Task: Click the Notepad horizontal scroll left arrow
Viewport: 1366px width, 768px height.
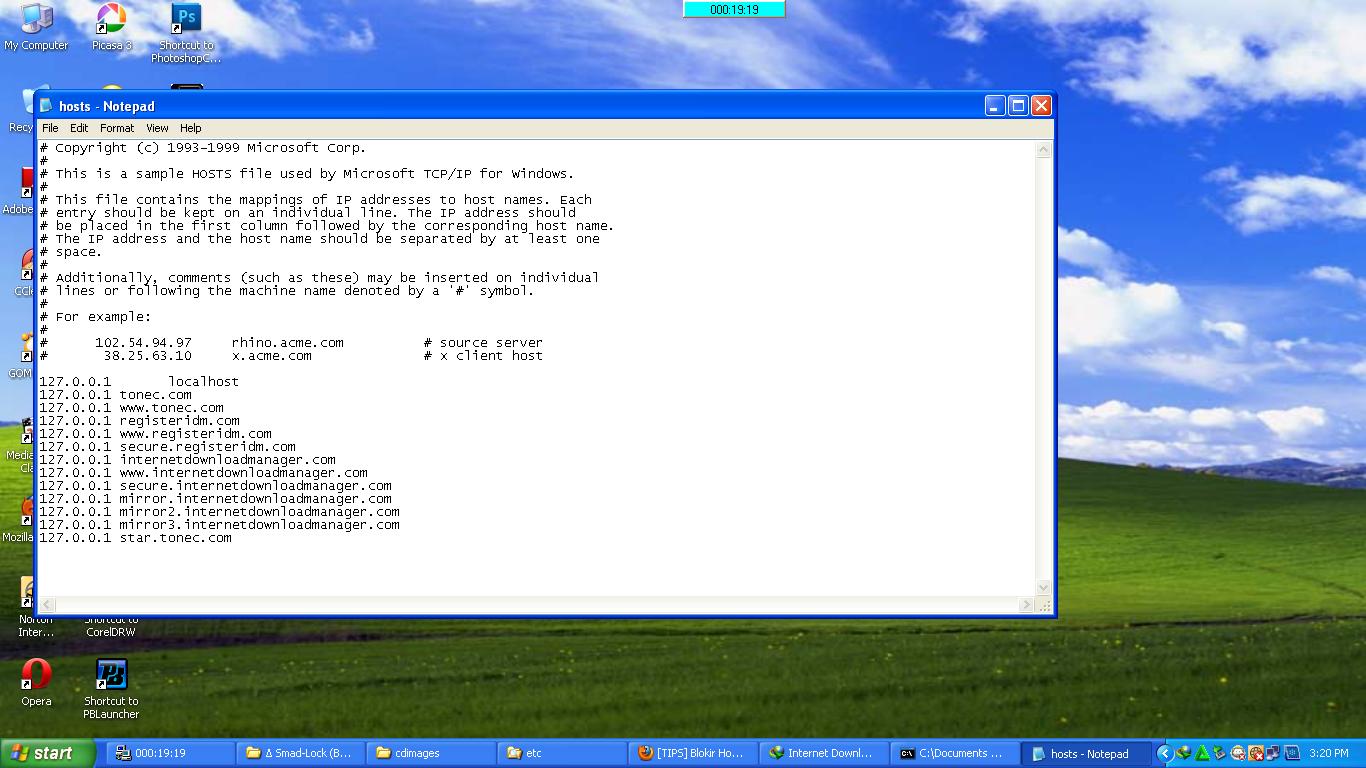Action: pos(47,604)
